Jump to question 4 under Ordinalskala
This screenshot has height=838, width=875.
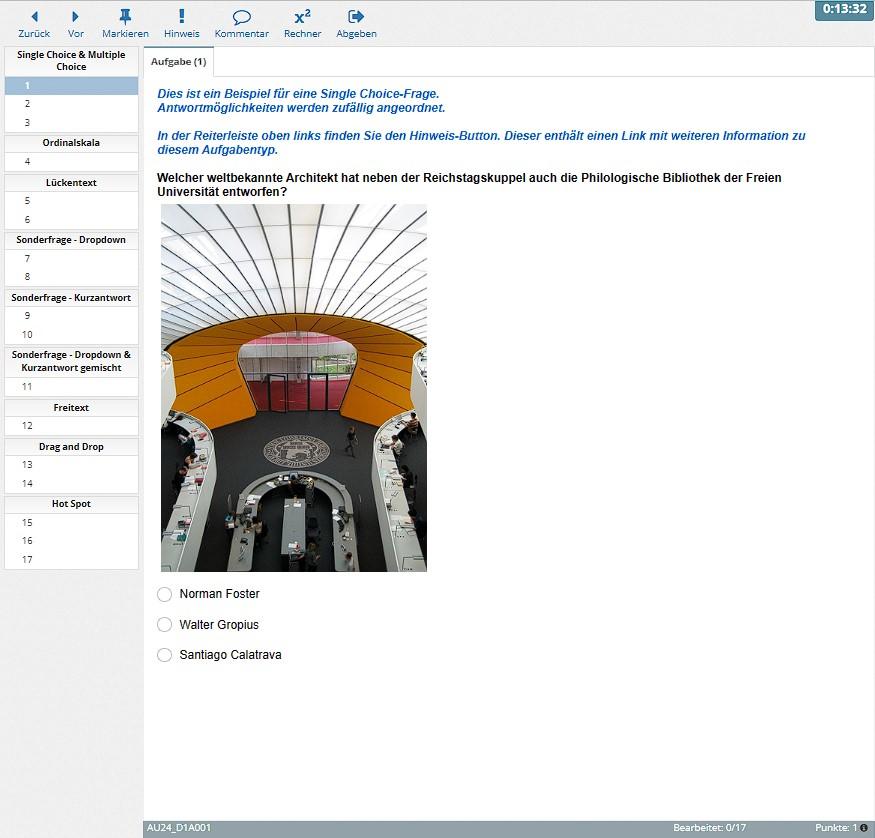coord(71,161)
